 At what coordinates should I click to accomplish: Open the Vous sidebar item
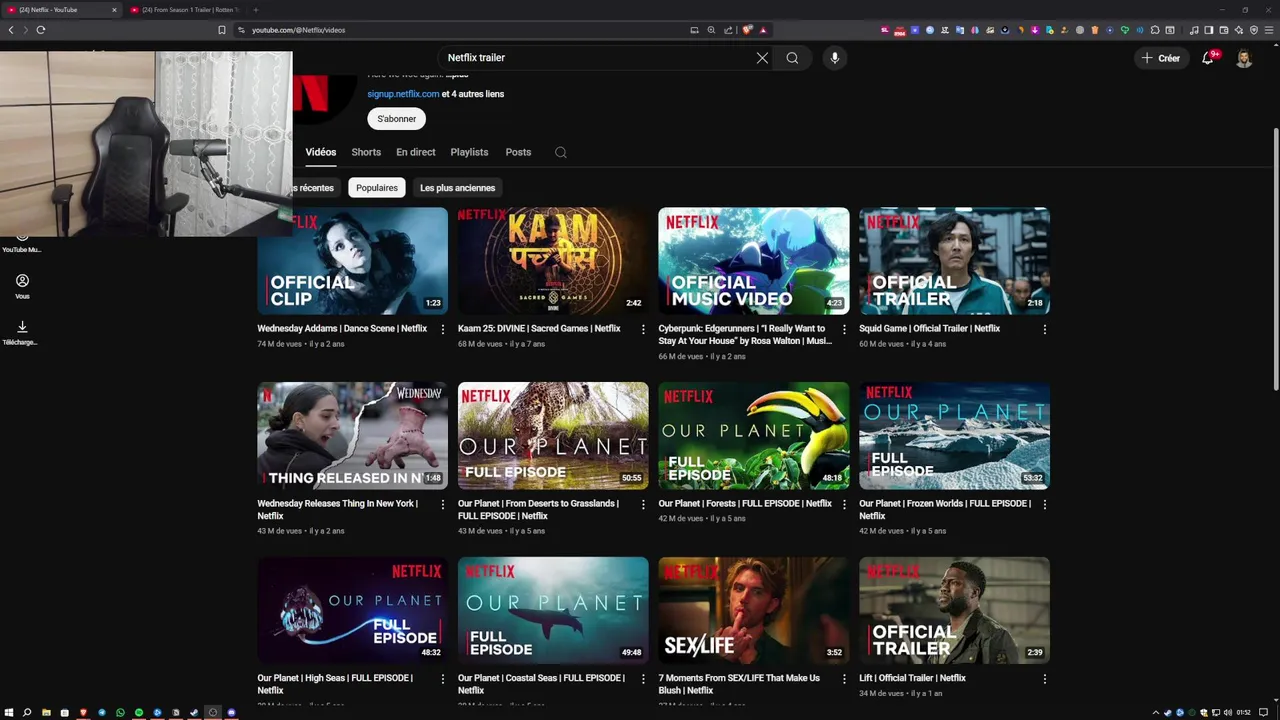coord(22,287)
